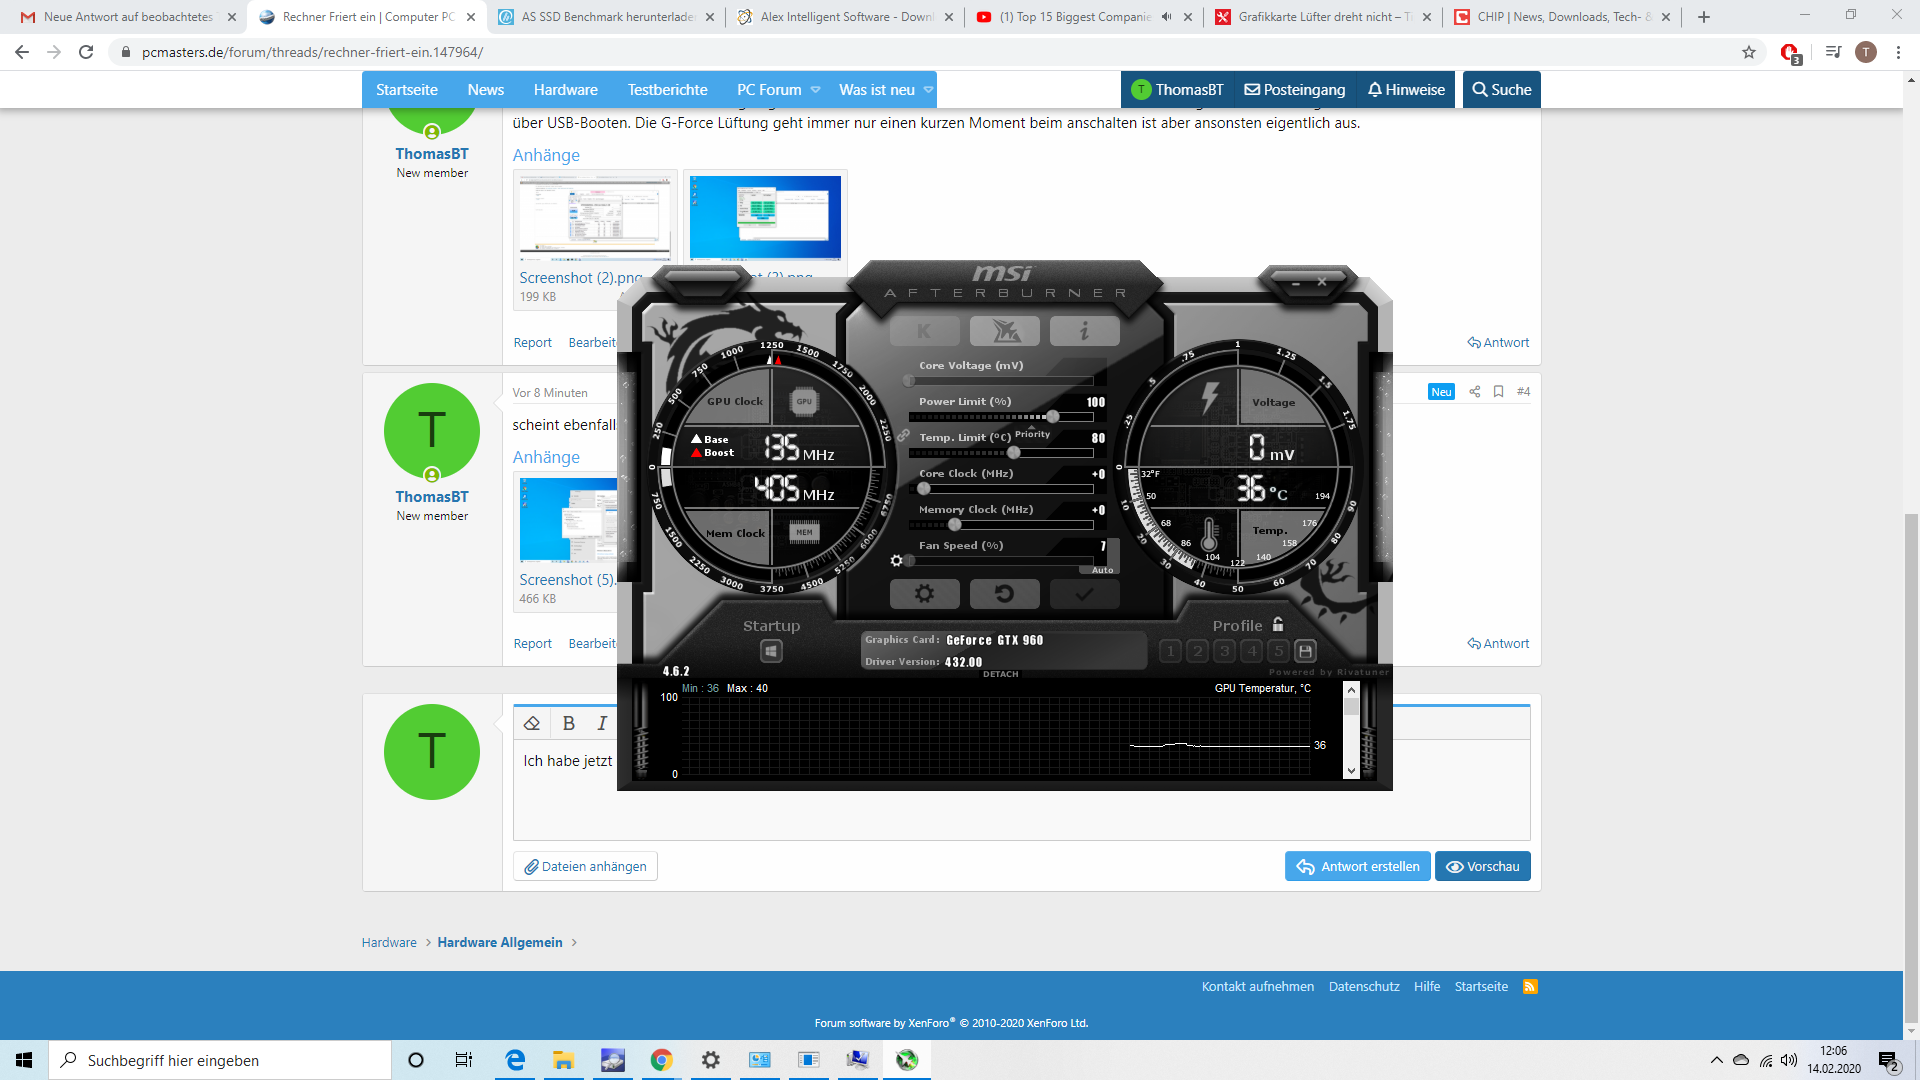Toggle bold formatting in reply editor
This screenshot has width=1920, height=1080.
click(x=569, y=723)
